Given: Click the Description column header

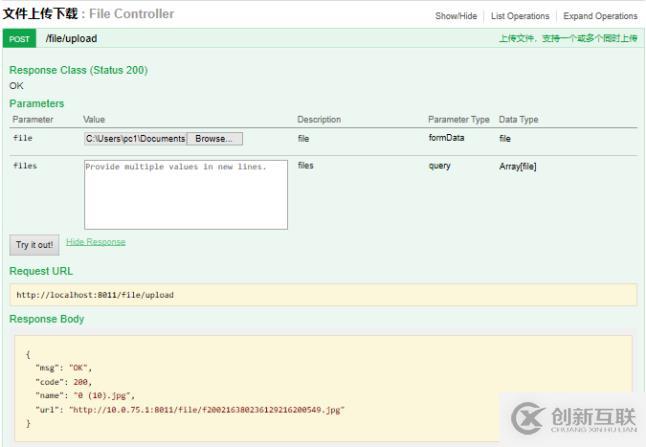Looking at the screenshot, I should 319,119.
